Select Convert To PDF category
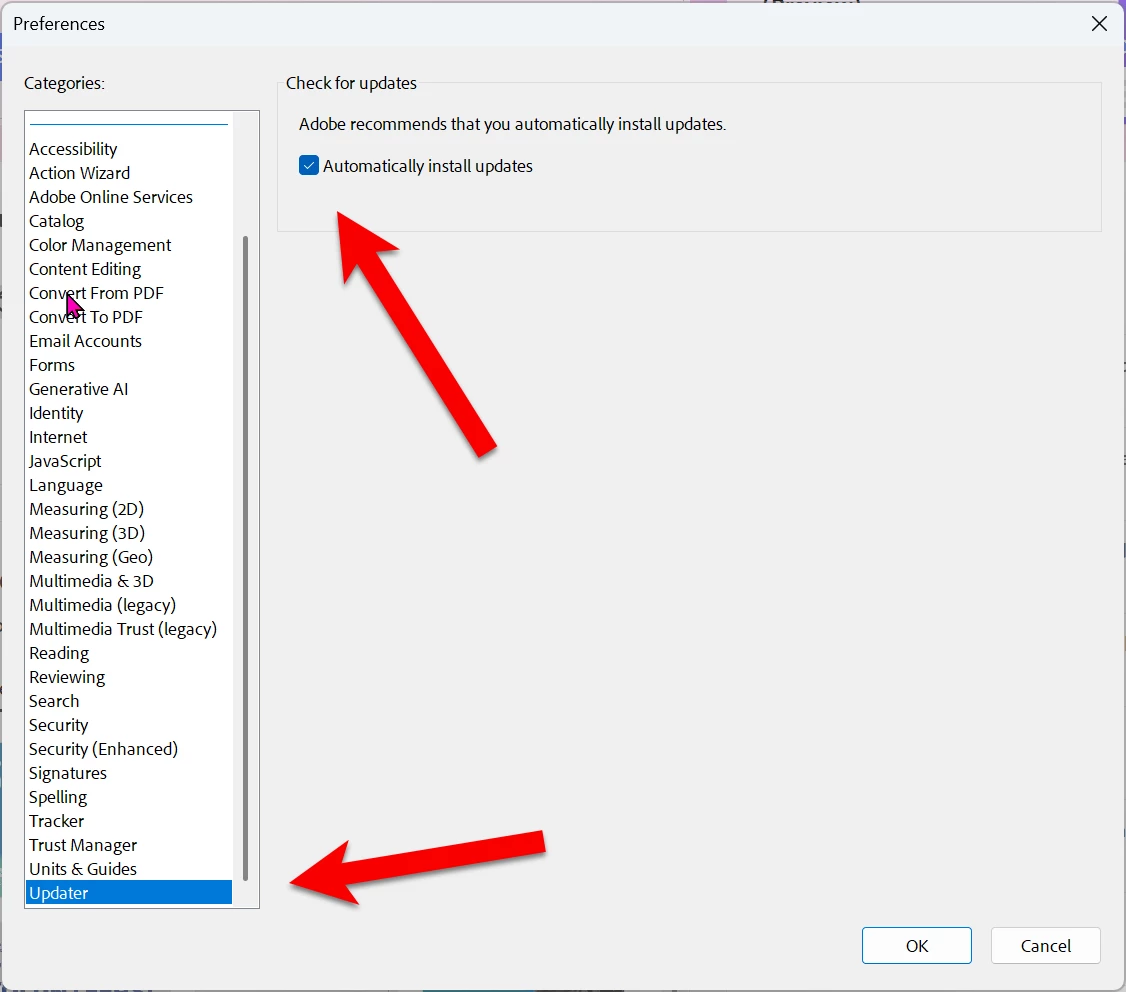The width and height of the screenshot is (1126, 992). tap(86, 317)
